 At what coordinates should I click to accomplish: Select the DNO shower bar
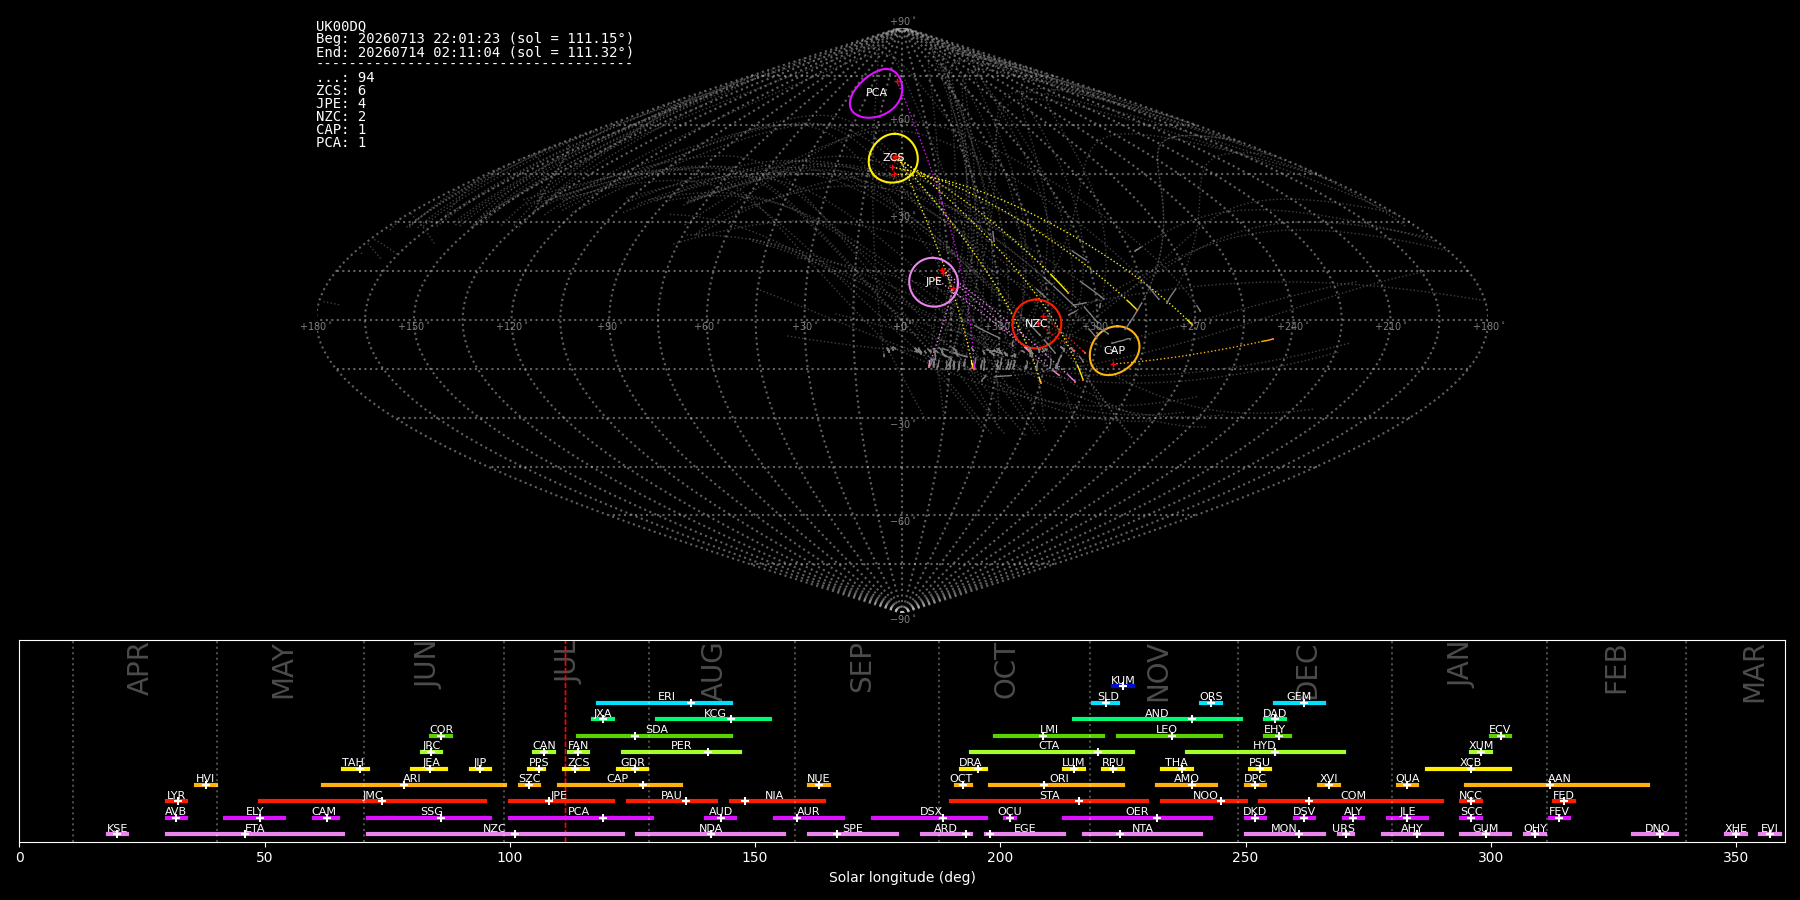tap(1655, 834)
